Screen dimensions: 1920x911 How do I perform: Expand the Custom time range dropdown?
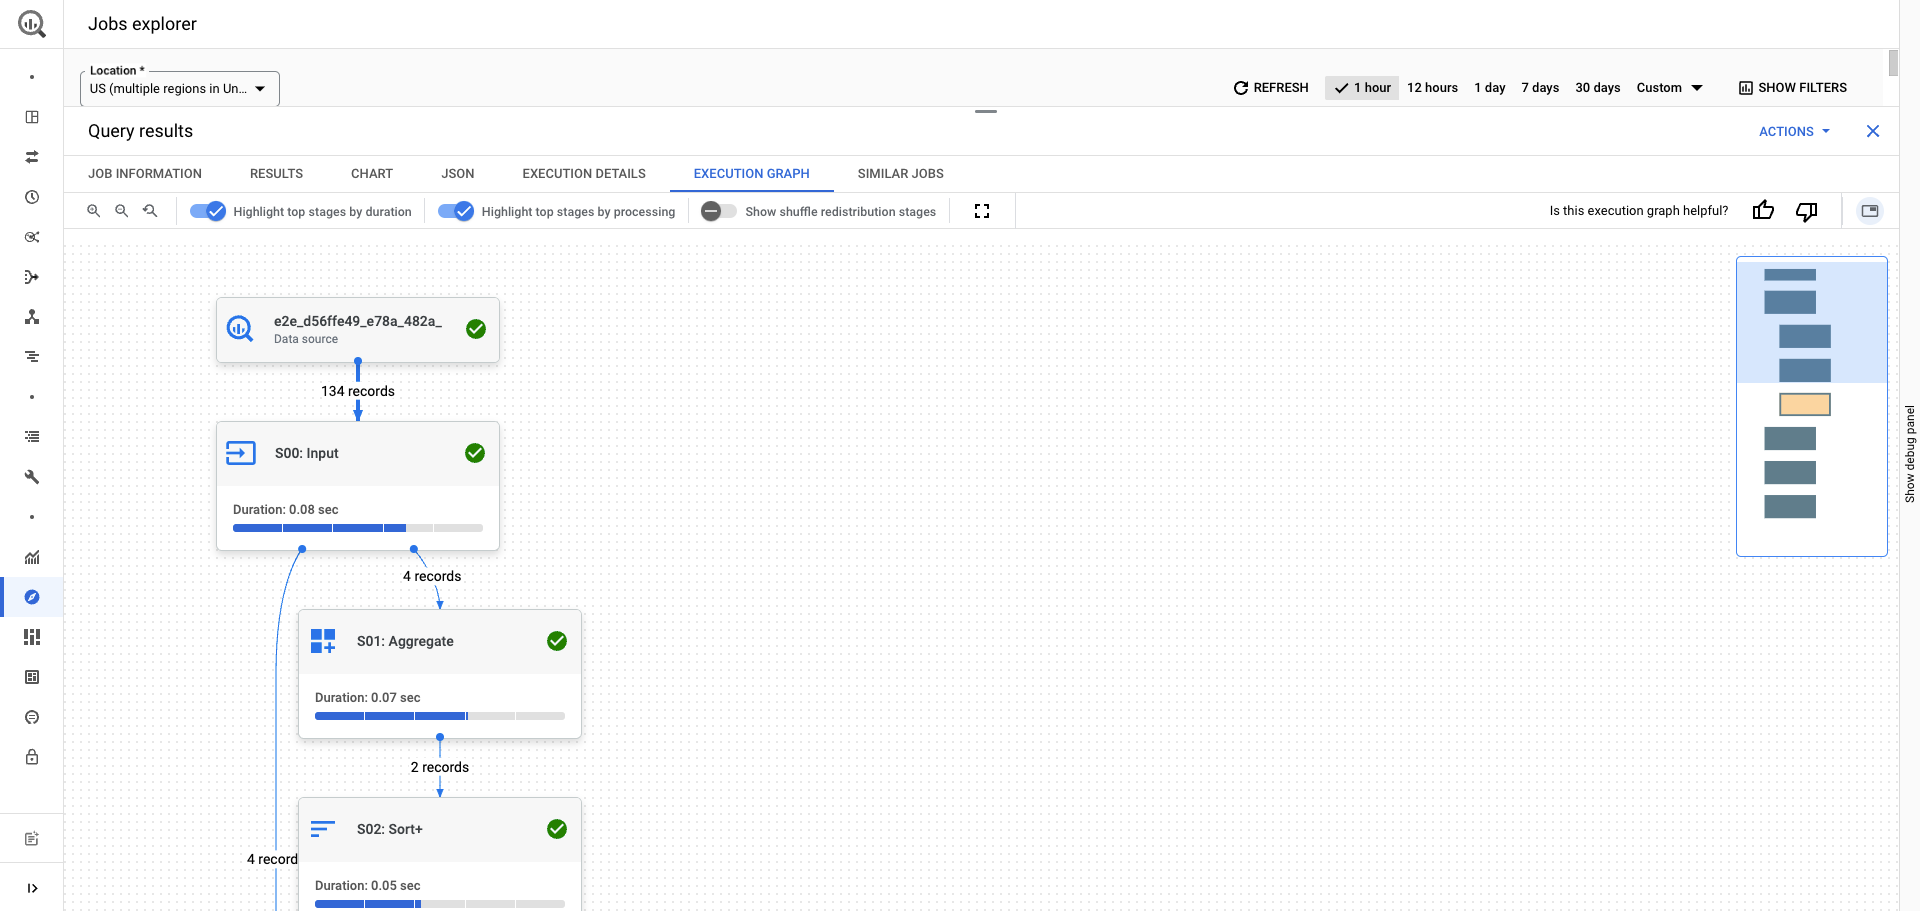(1669, 88)
